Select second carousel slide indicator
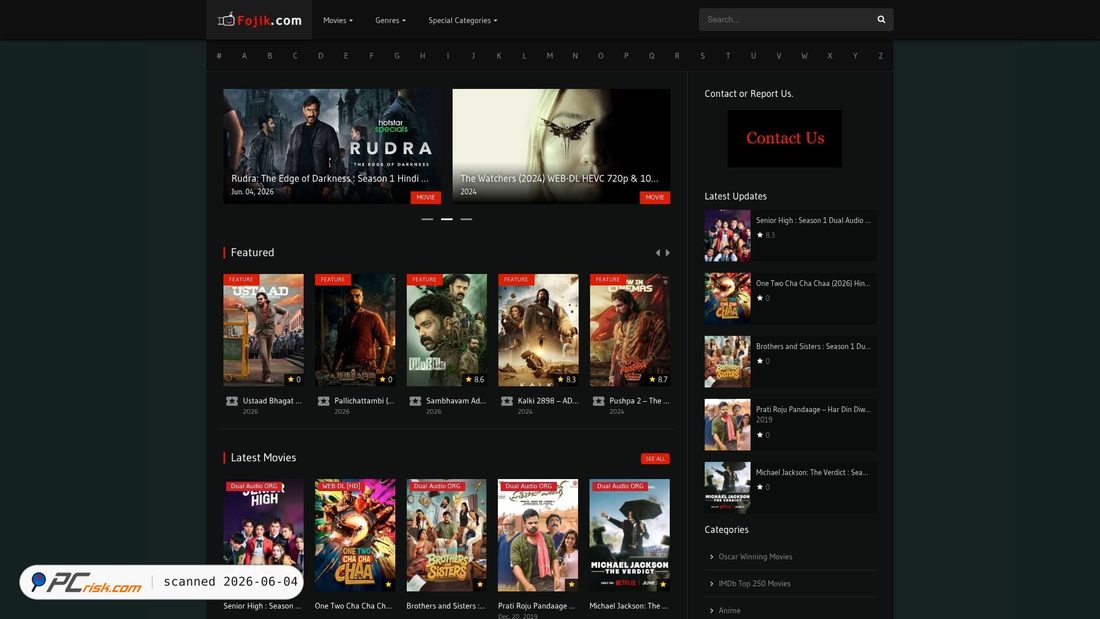1100x619 pixels. tap(447, 219)
